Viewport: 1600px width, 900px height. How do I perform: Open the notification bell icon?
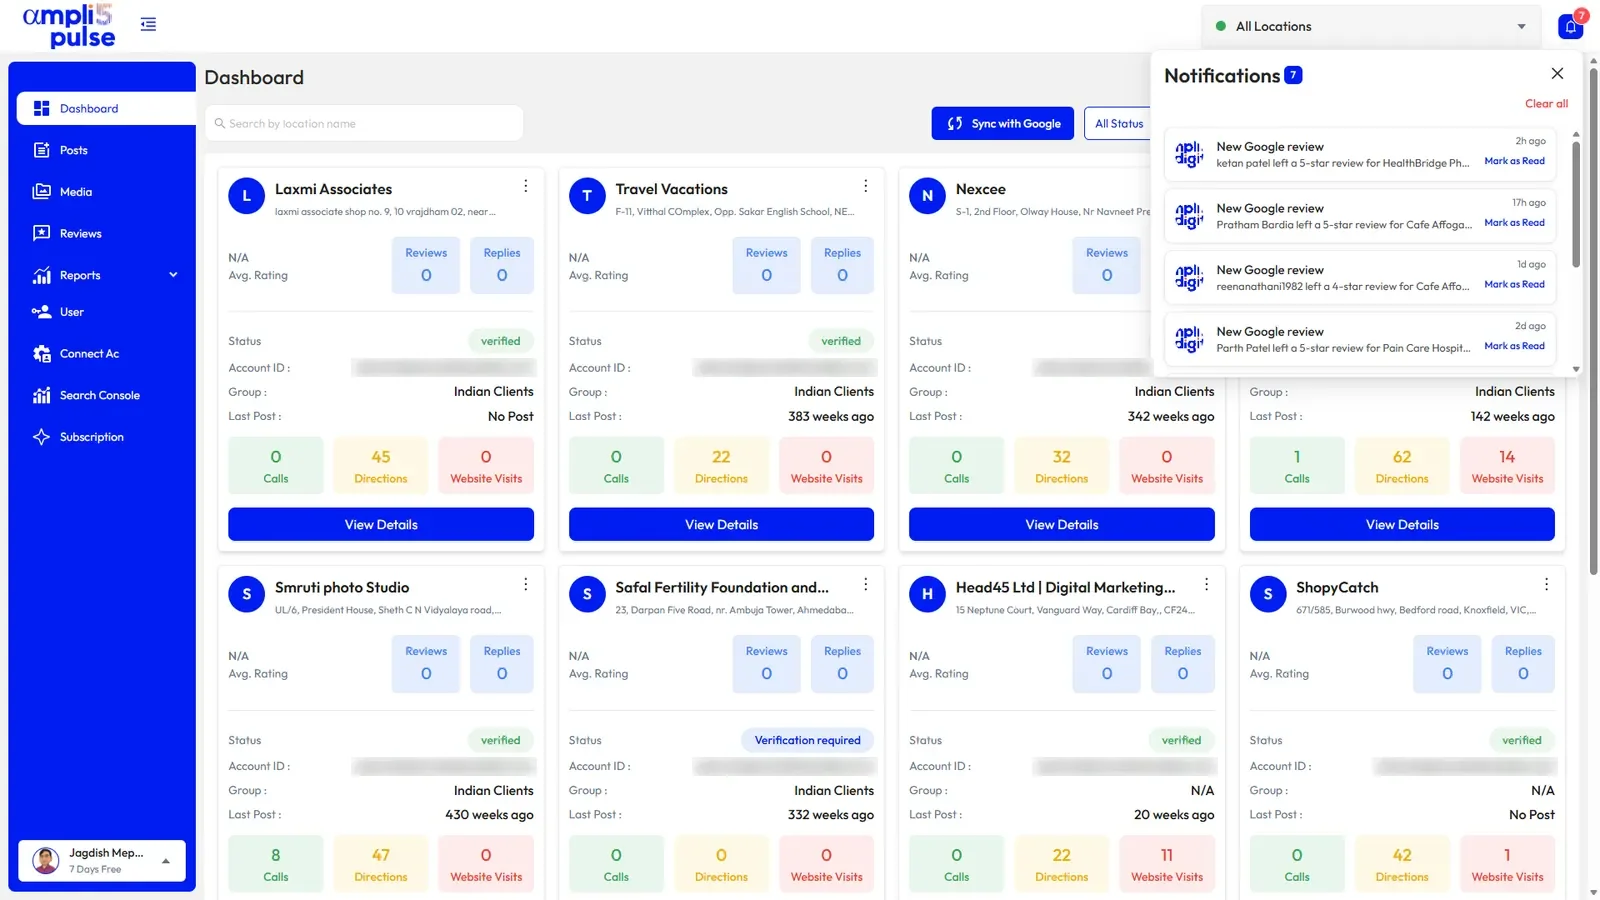tap(1570, 27)
